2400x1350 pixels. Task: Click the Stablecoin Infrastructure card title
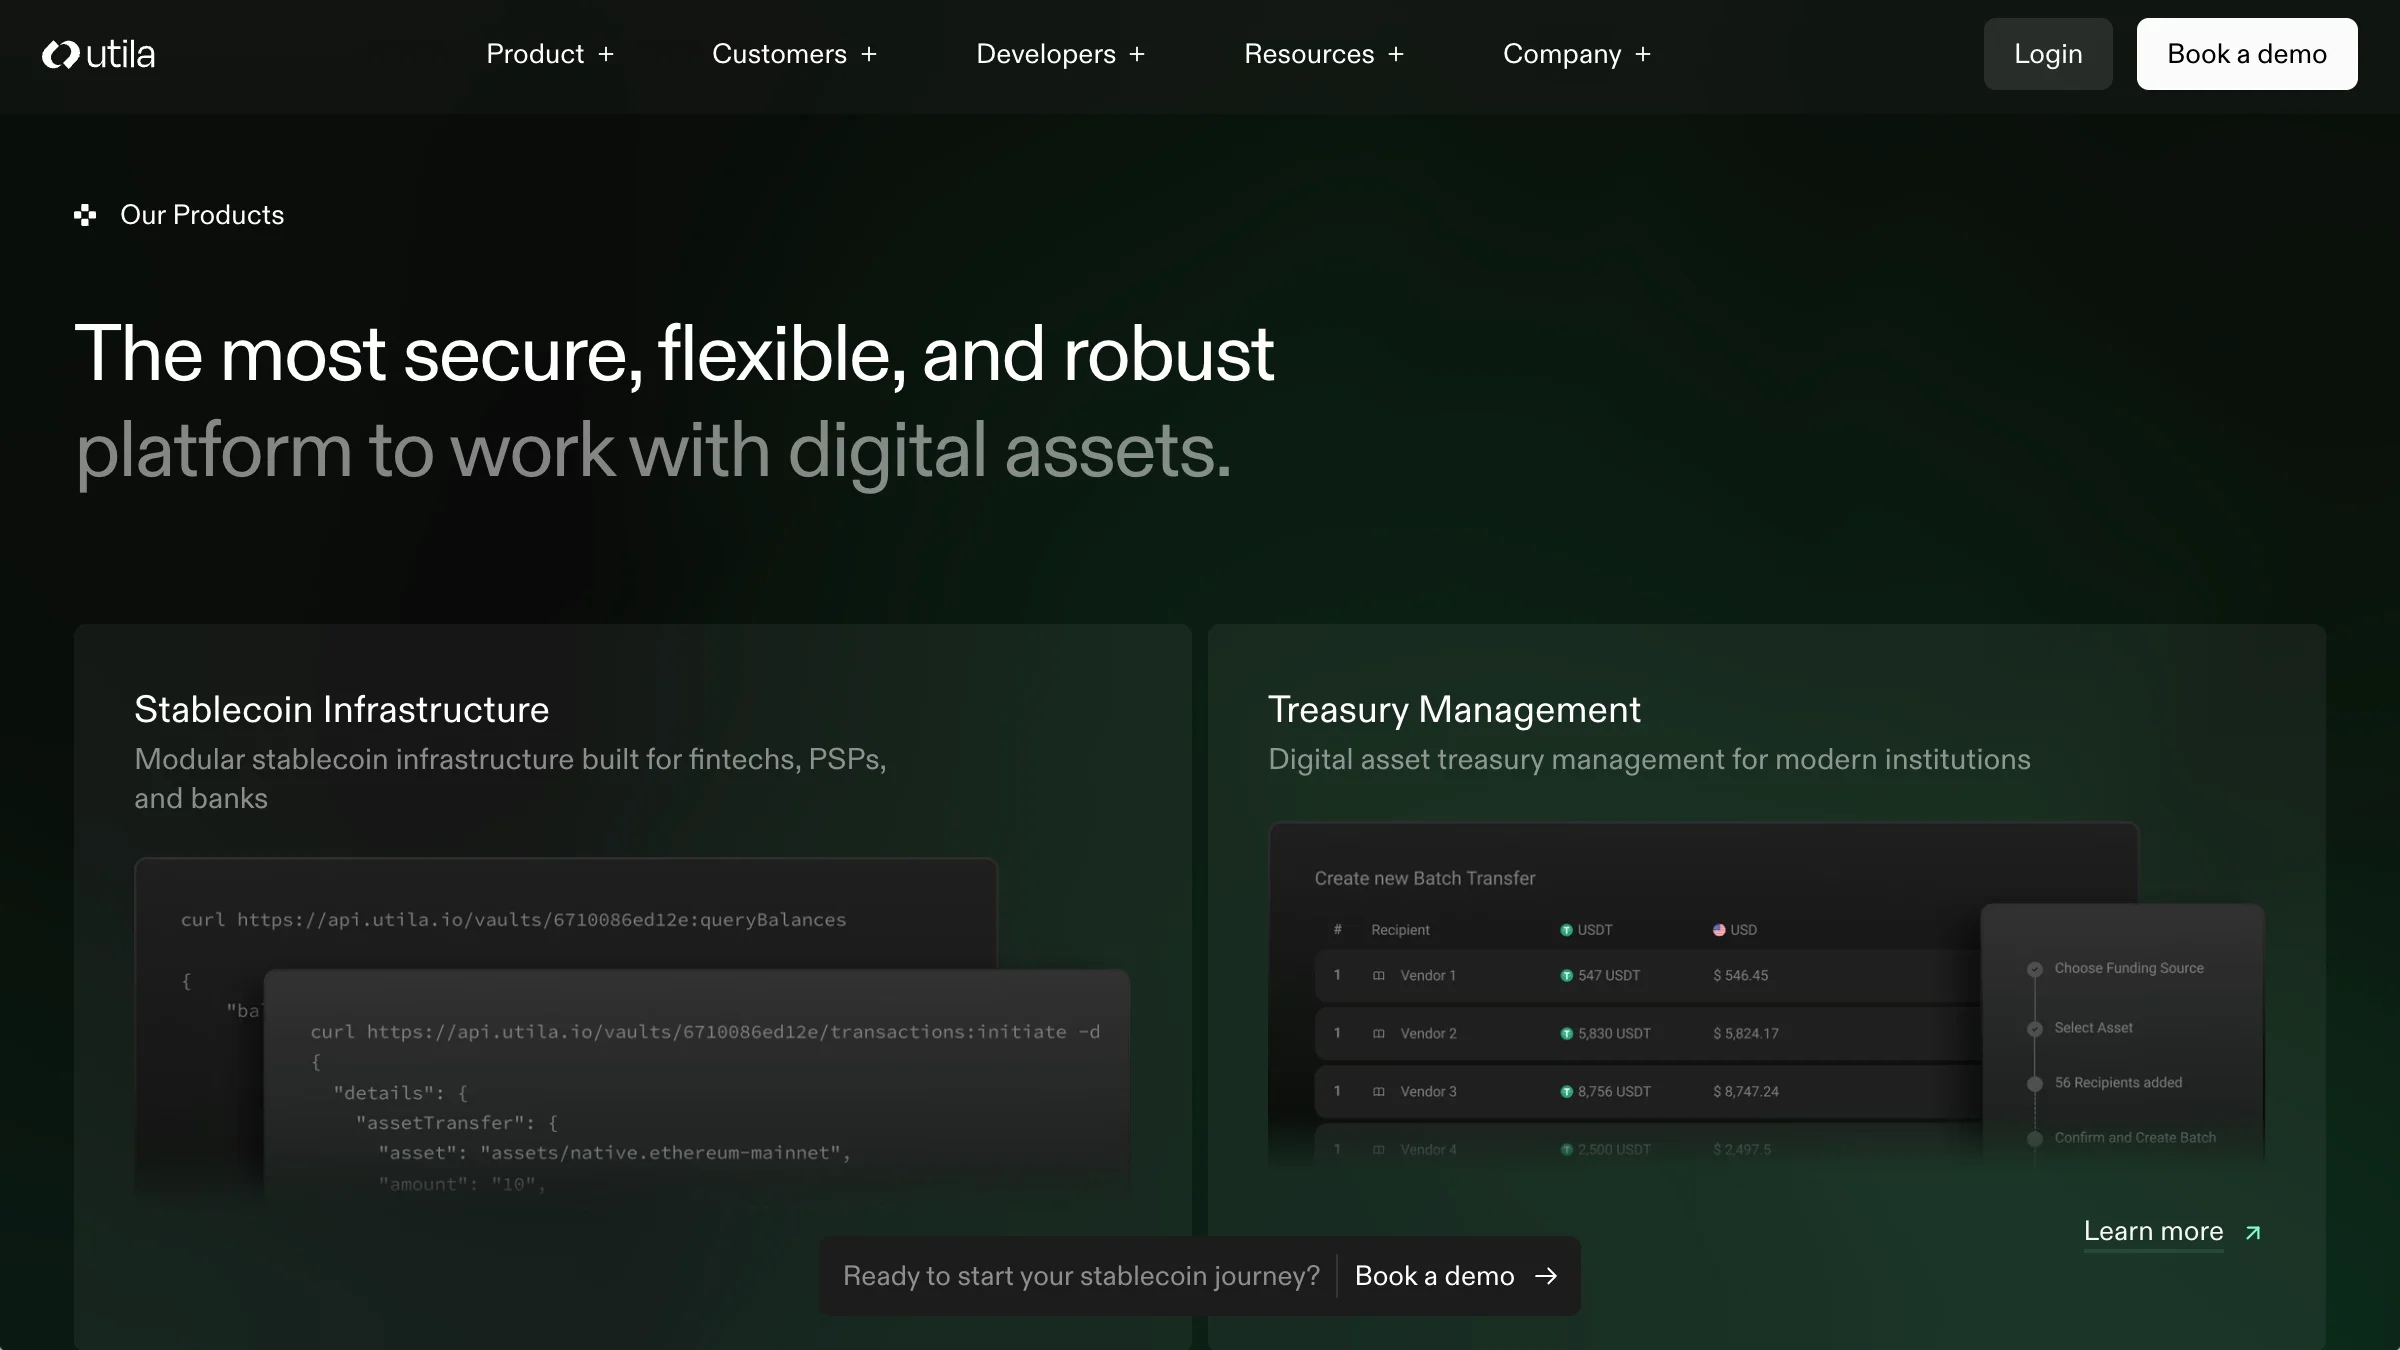click(x=341, y=709)
